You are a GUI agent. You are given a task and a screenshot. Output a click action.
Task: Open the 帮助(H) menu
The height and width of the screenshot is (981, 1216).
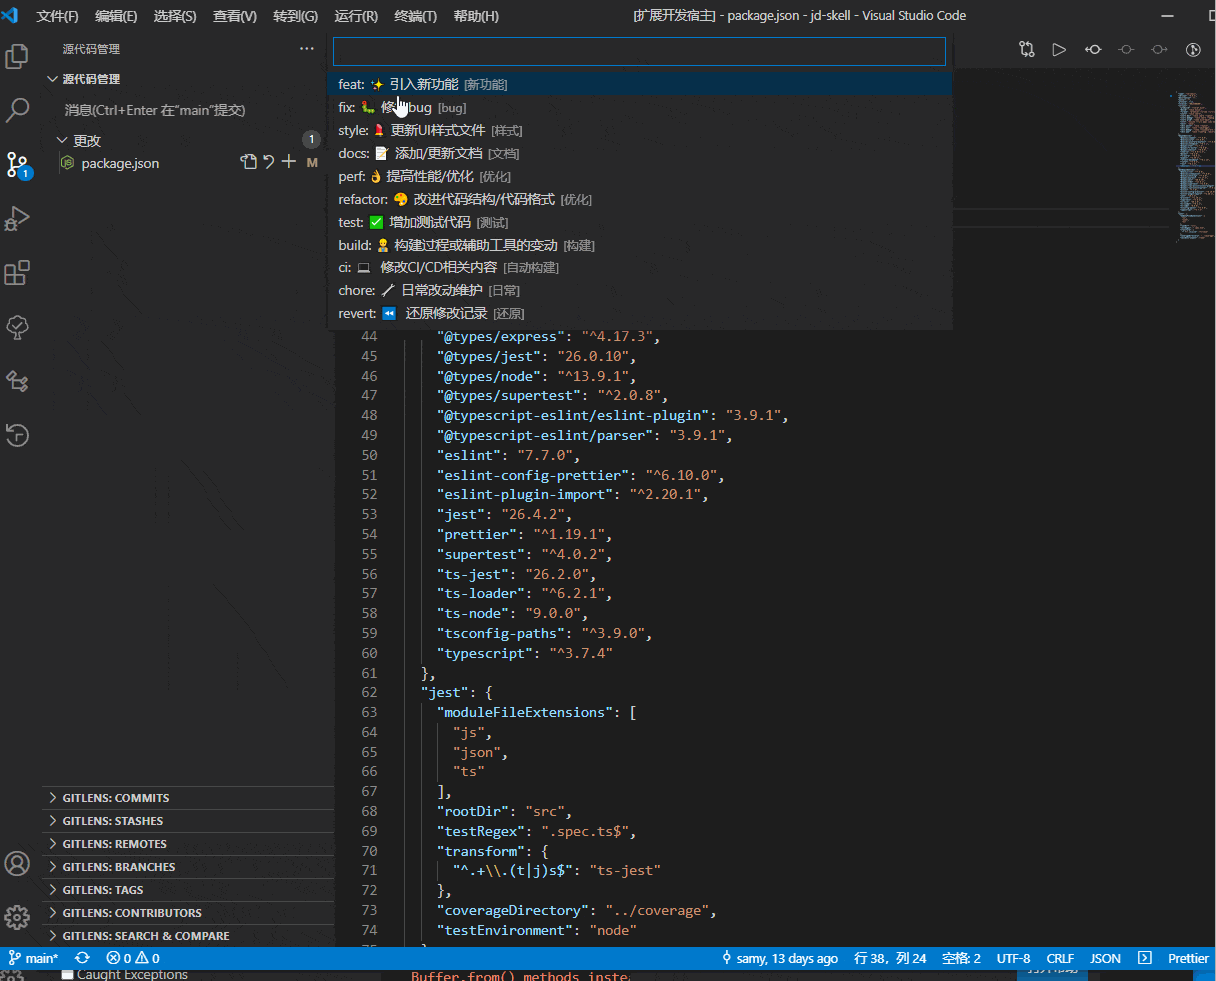pos(476,16)
